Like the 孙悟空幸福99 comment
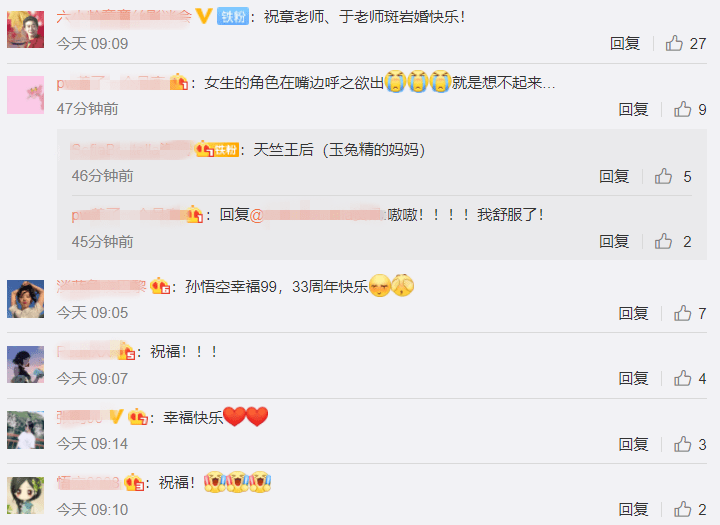720x525 pixels. [x=682, y=313]
